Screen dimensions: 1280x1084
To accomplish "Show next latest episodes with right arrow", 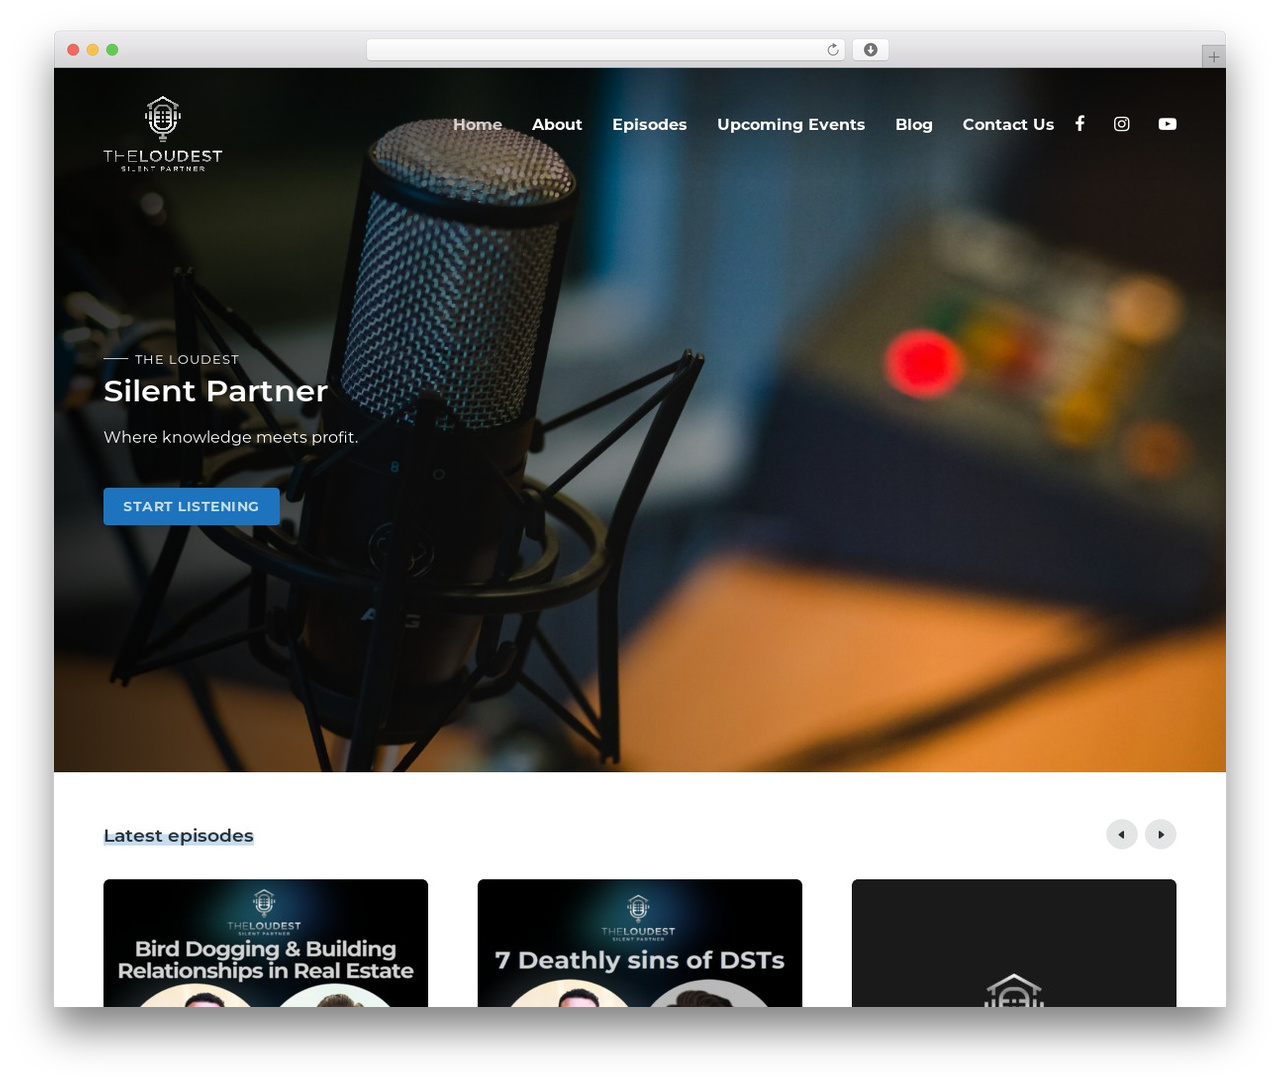I will pyautogui.click(x=1161, y=834).
